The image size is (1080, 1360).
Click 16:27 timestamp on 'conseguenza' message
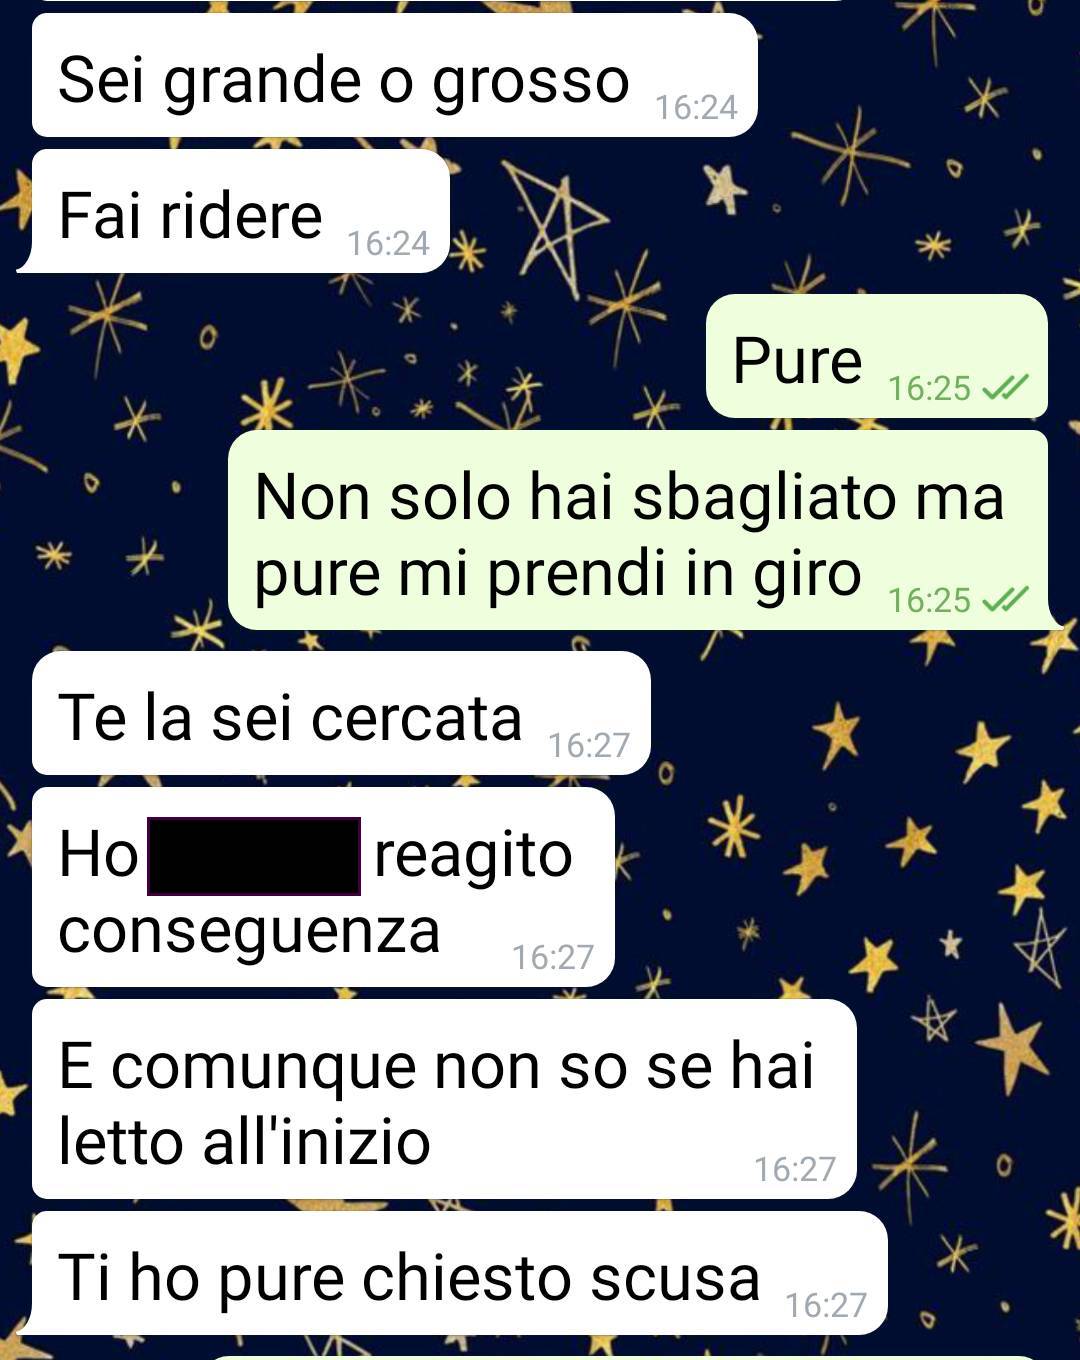point(553,957)
